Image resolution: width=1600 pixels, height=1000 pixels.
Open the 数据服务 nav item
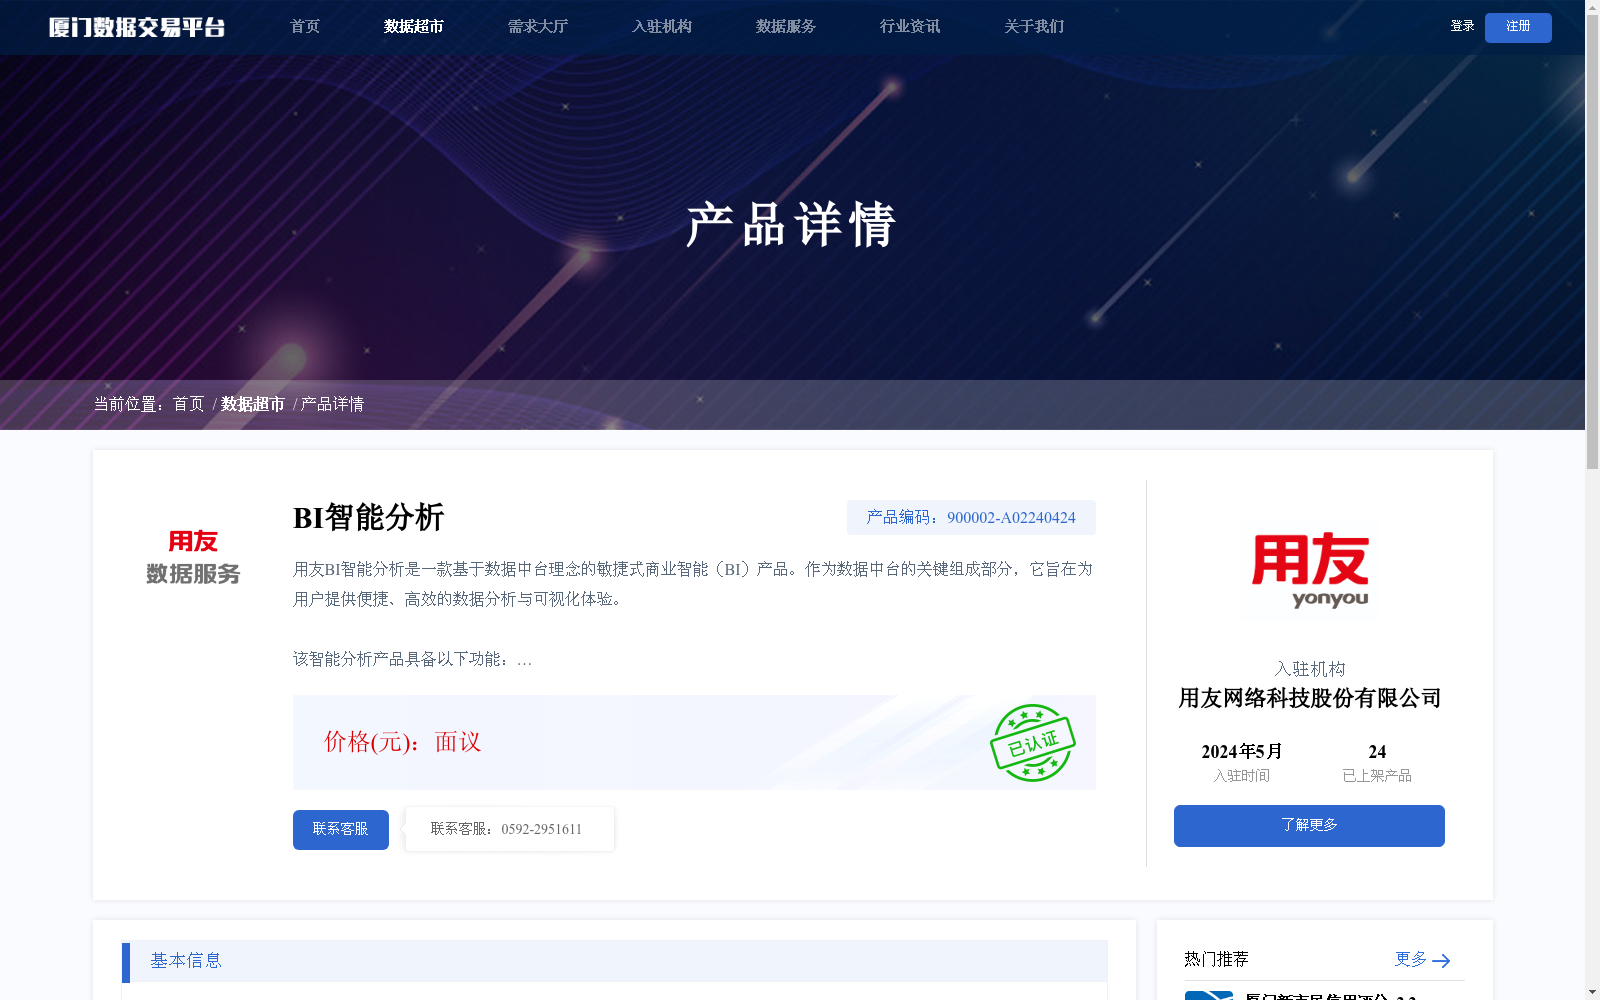786,27
